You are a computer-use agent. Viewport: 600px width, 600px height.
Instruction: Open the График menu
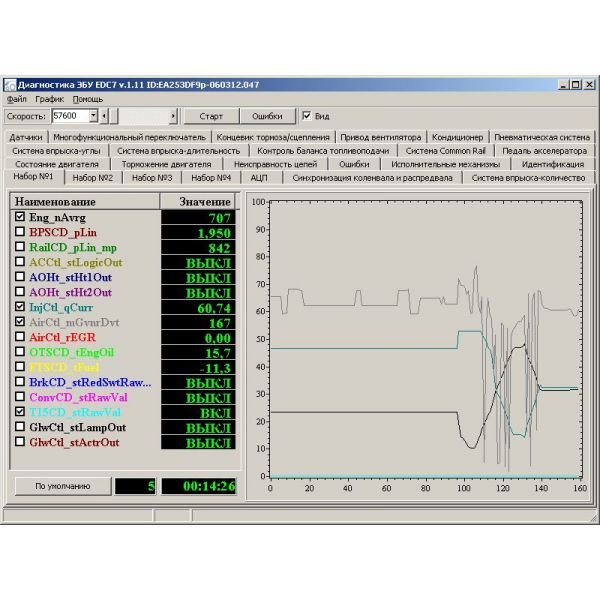[49, 99]
